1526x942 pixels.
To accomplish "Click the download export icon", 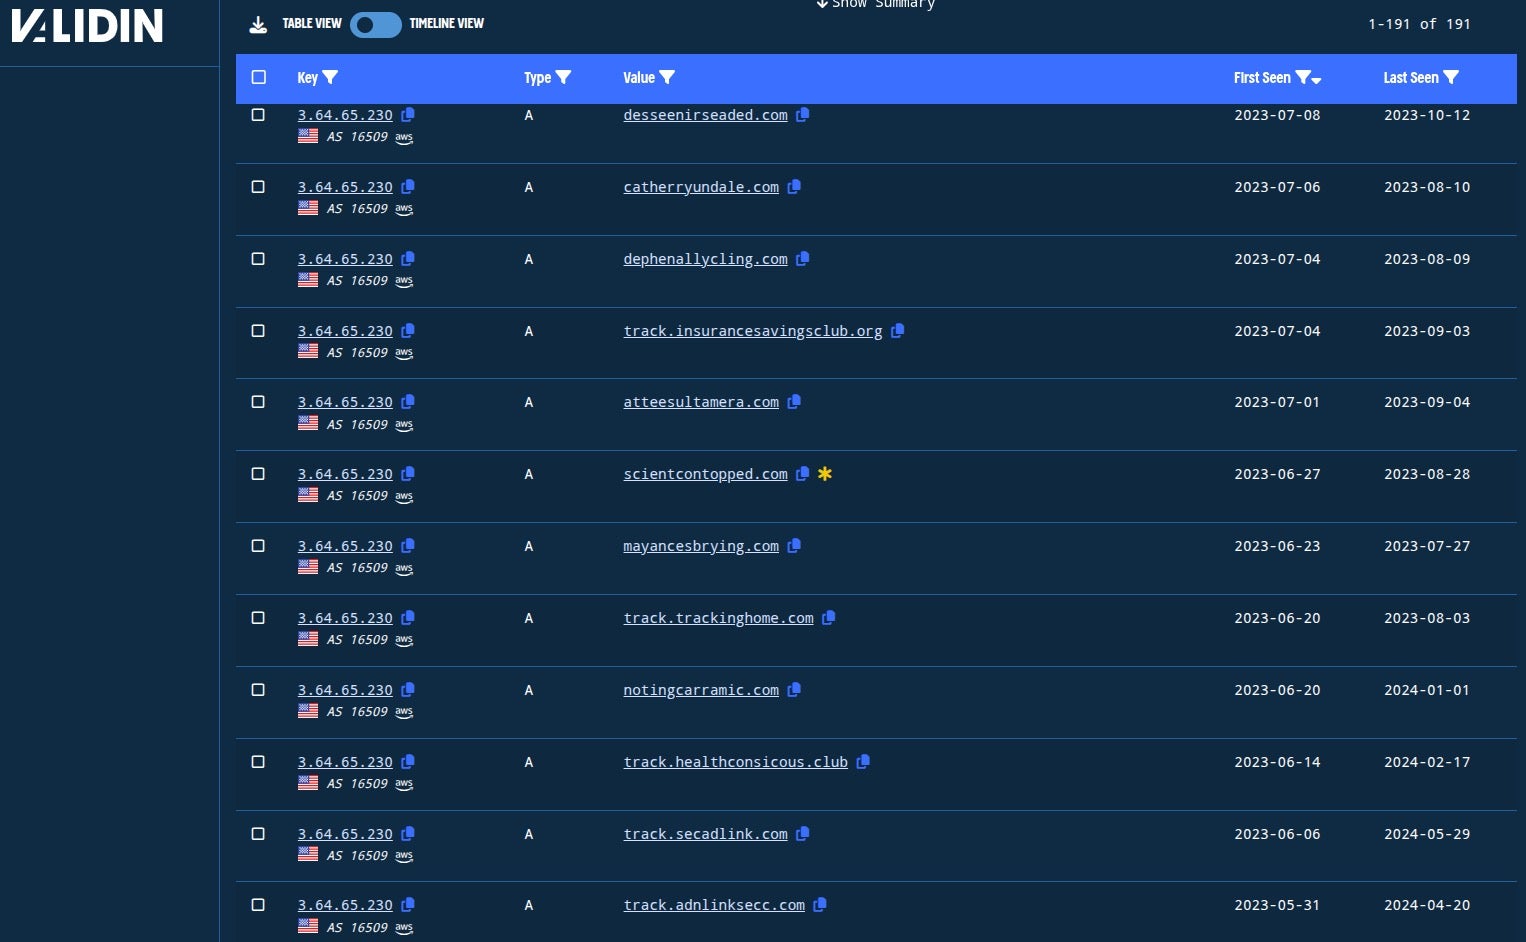I will point(258,25).
